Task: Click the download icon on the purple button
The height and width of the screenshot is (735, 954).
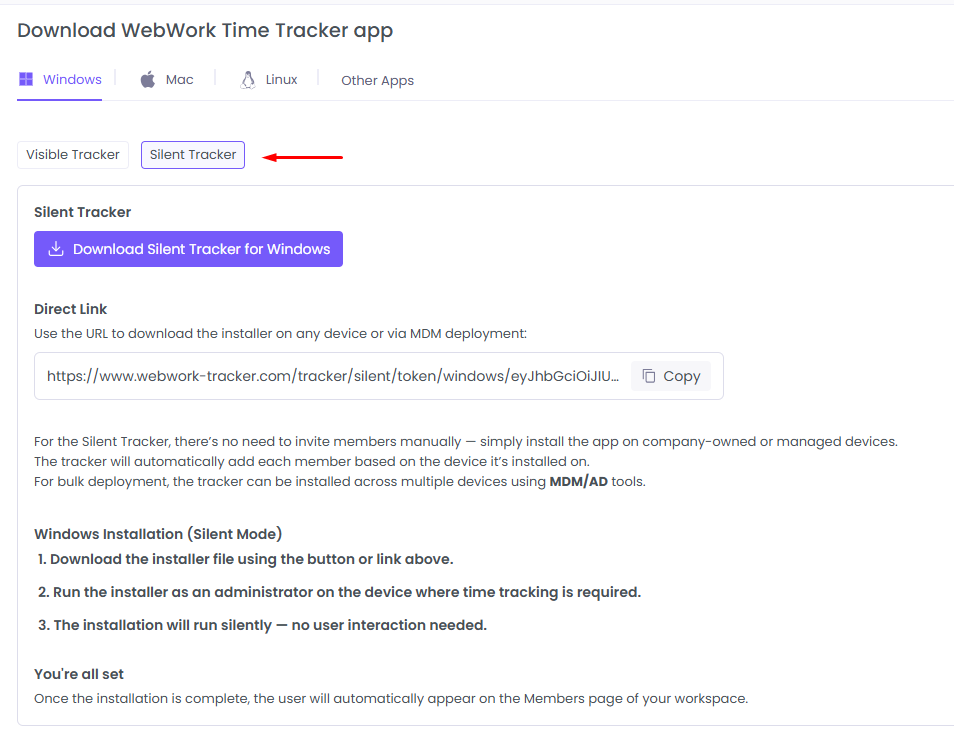Action: (55, 248)
